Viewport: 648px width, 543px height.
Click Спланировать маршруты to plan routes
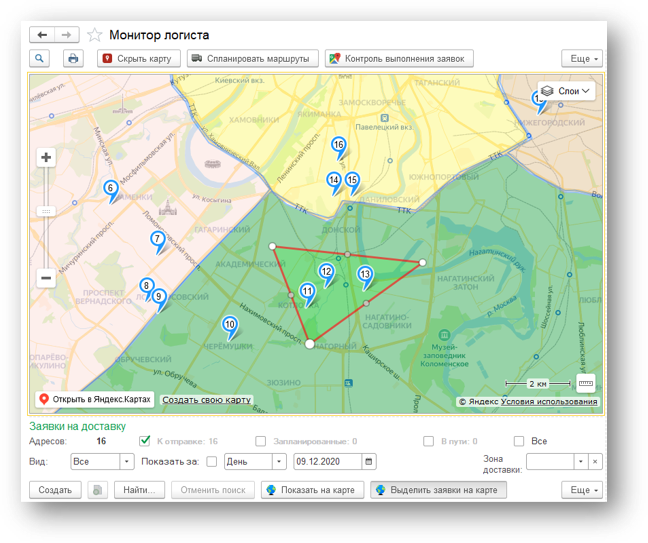click(x=253, y=58)
